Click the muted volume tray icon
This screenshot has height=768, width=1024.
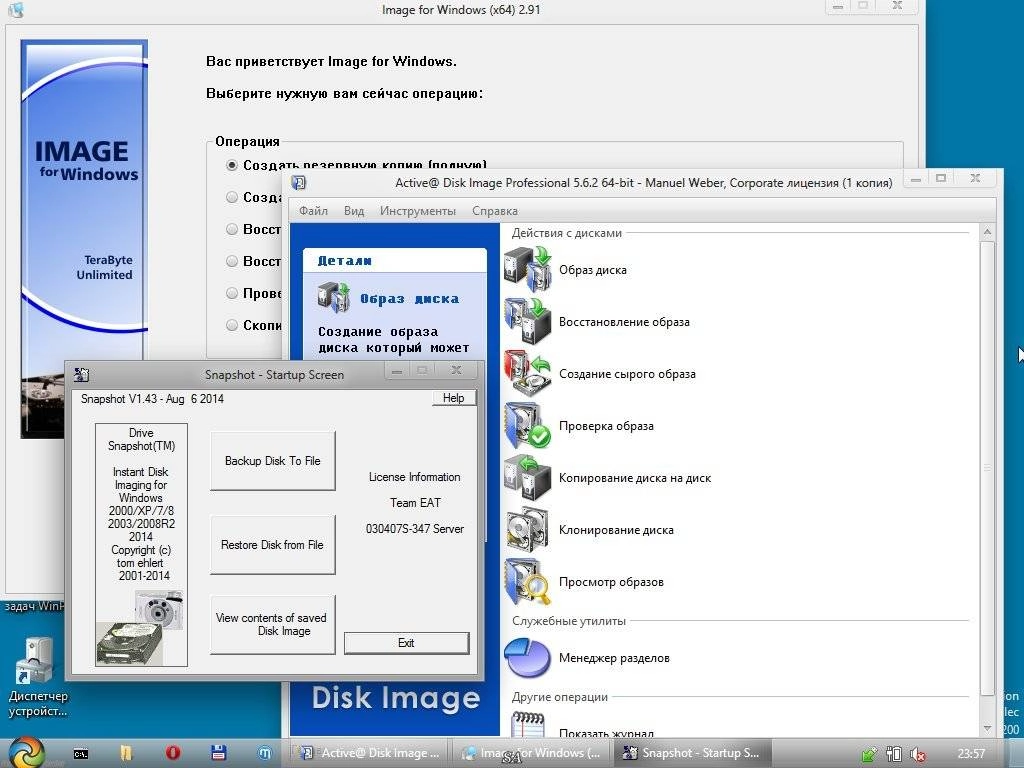(x=918, y=754)
